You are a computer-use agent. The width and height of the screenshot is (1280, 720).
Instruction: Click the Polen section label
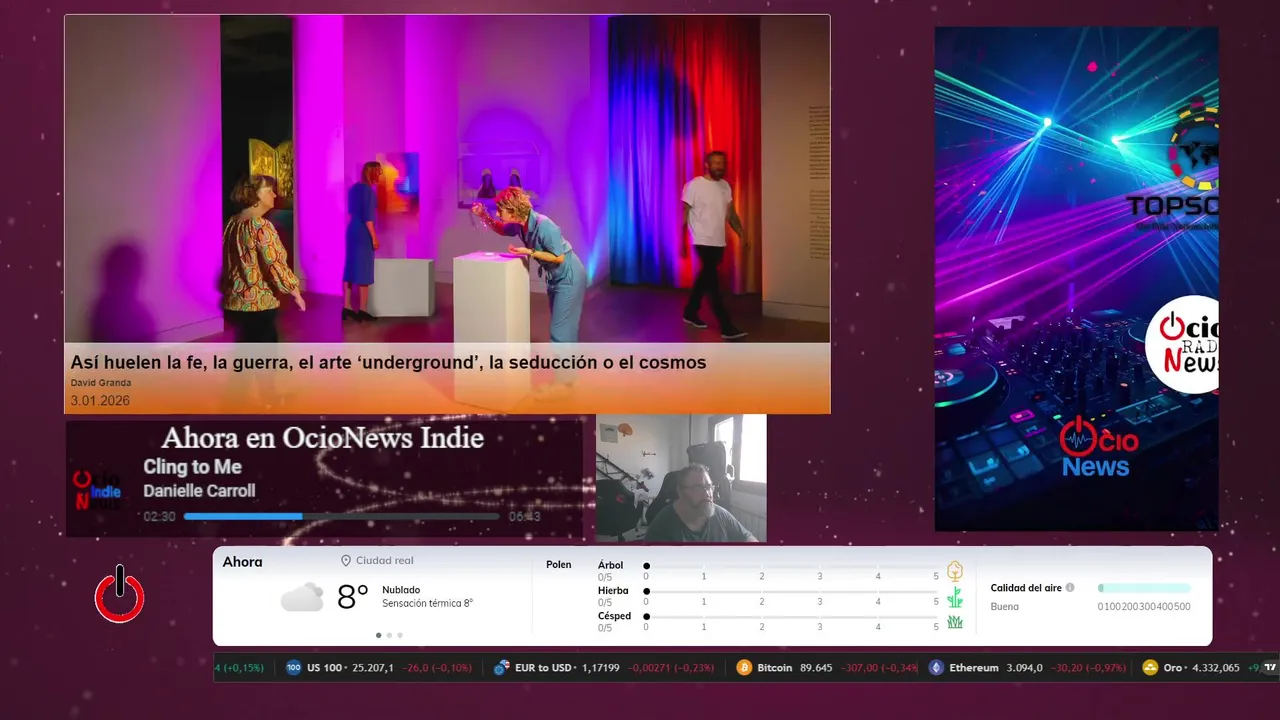pyautogui.click(x=559, y=565)
